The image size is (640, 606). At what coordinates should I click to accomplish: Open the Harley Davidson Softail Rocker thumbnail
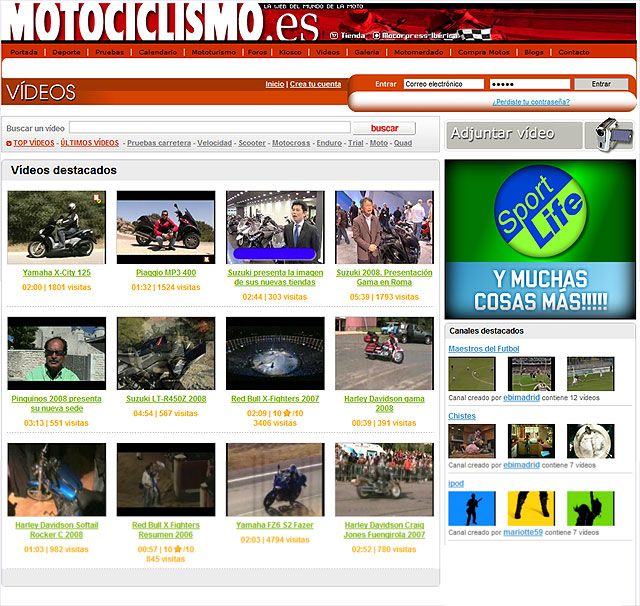(x=57, y=479)
